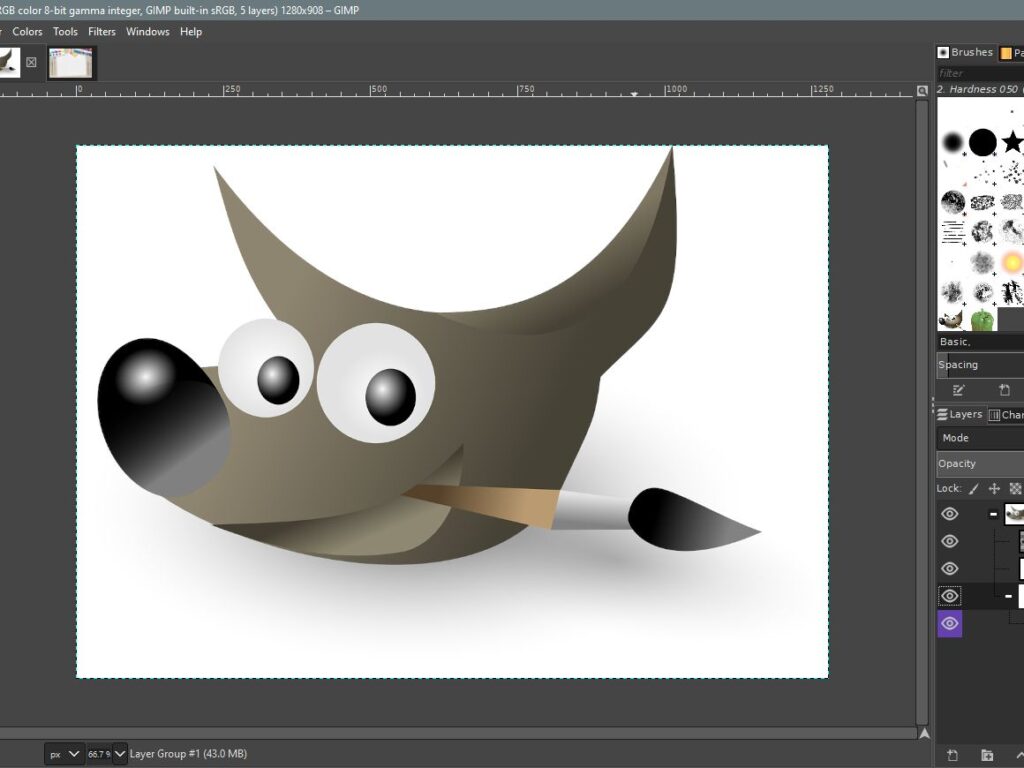Open the zoom percentage dropdown arrow
The image size is (1024, 768).
(x=120, y=754)
